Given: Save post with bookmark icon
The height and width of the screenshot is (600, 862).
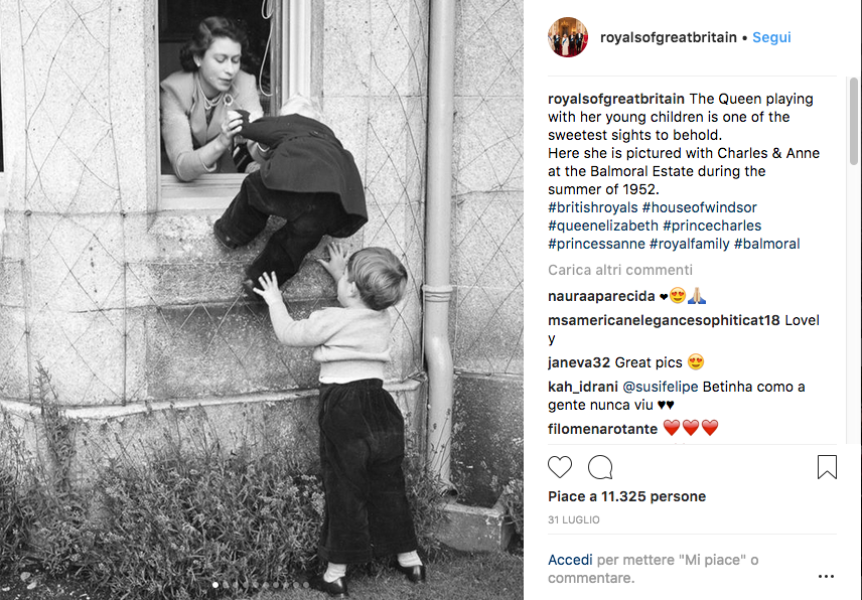Looking at the screenshot, I should (827, 467).
